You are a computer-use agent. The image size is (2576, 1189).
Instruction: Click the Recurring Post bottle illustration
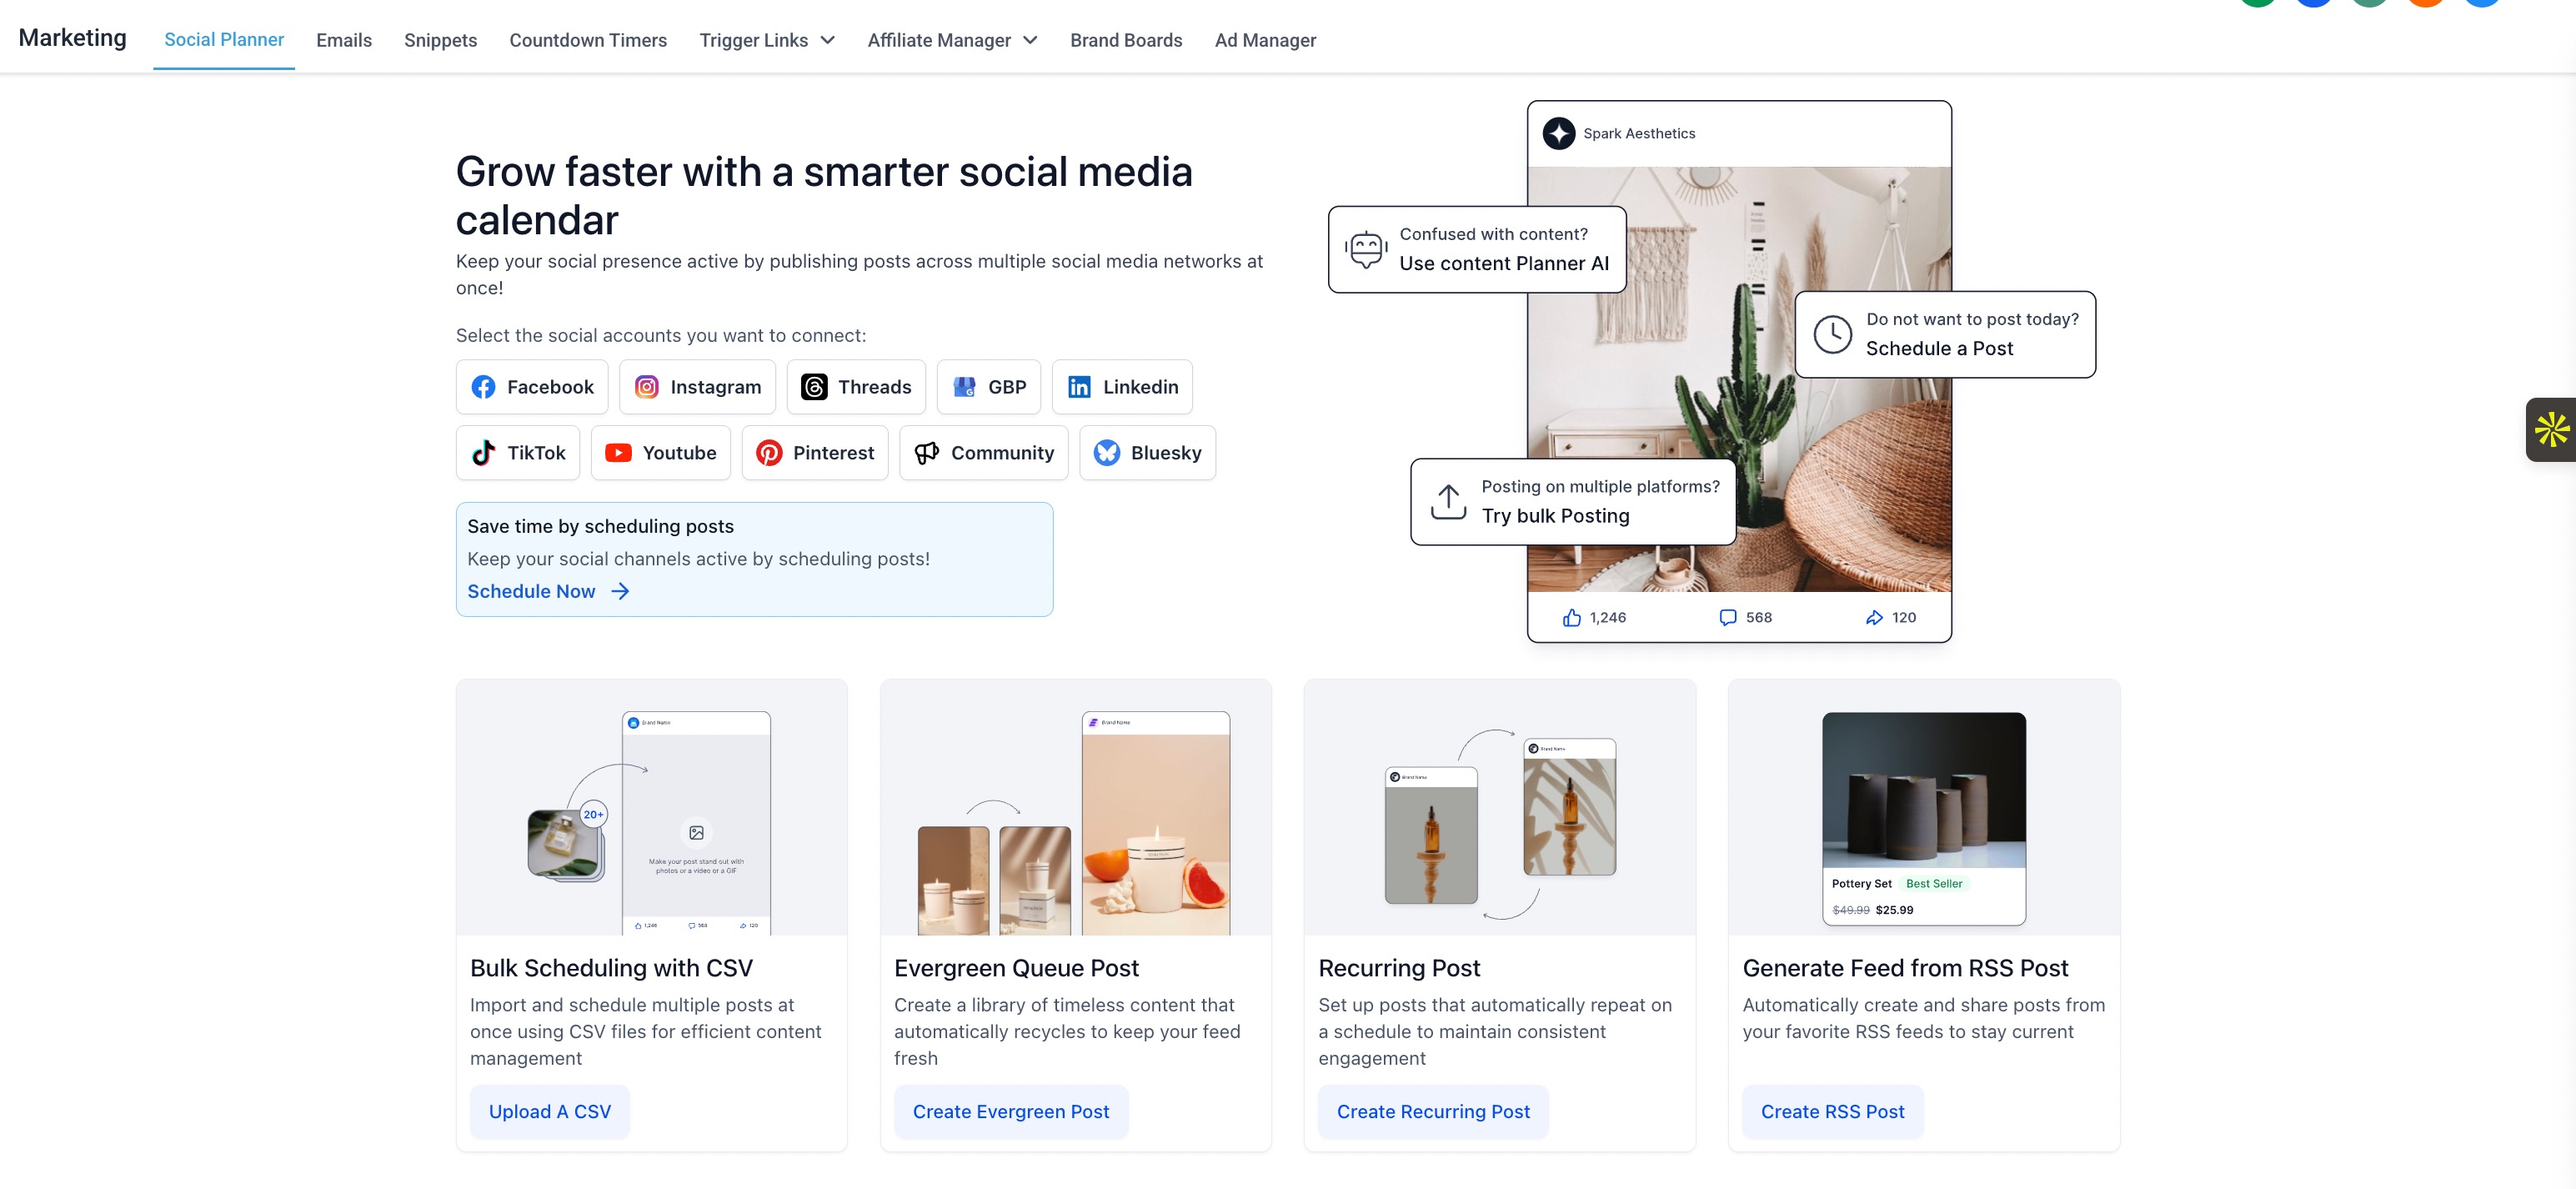click(1500, 808)
